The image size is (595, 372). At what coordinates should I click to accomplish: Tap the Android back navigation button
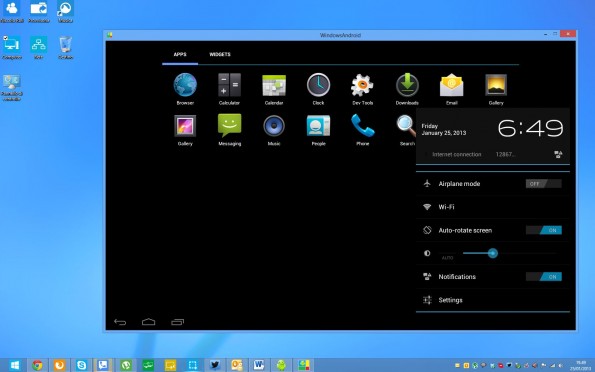[x=120, y=322]
